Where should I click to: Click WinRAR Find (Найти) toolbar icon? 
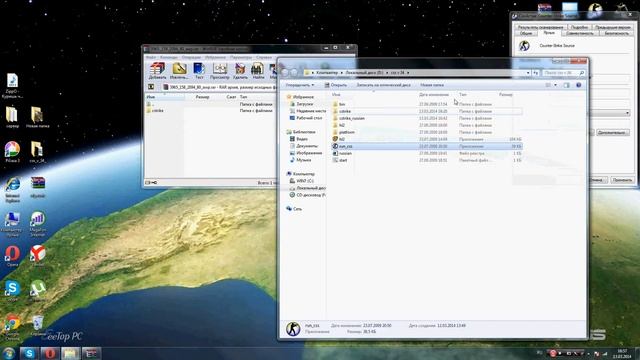[x=258, y=71]
